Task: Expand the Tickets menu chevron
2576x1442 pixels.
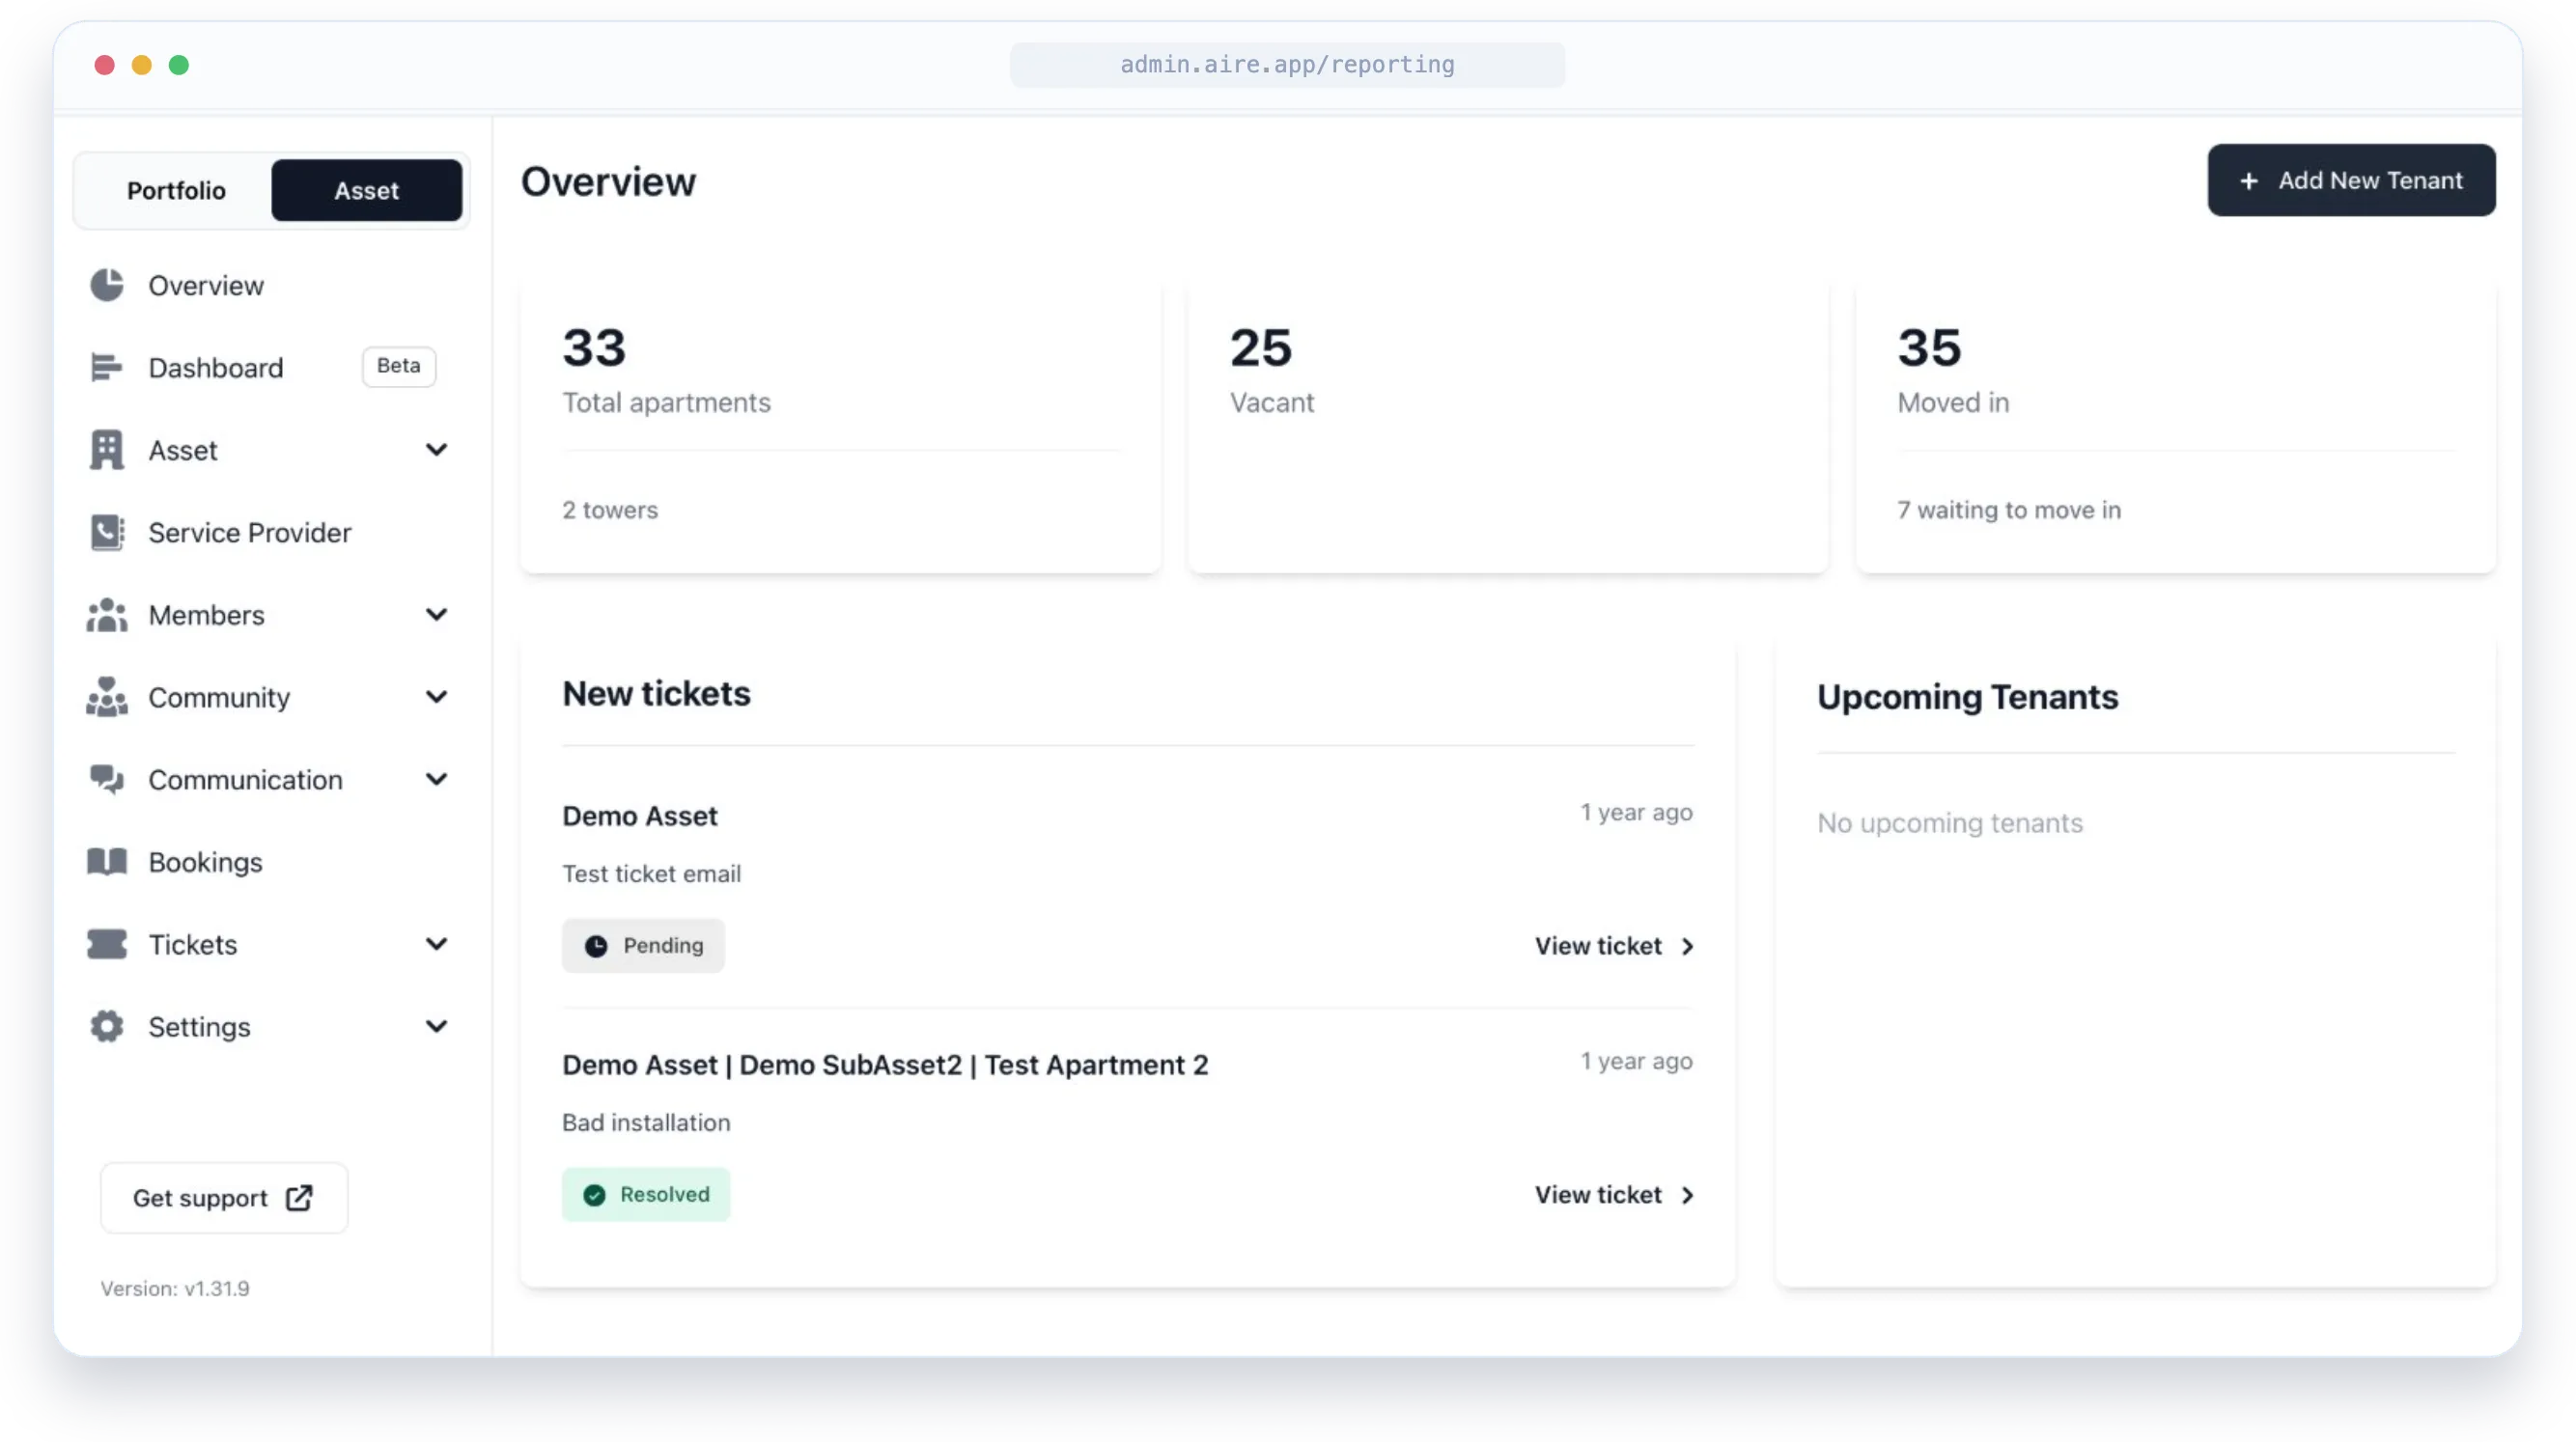Action: click(x=436, y=944)
